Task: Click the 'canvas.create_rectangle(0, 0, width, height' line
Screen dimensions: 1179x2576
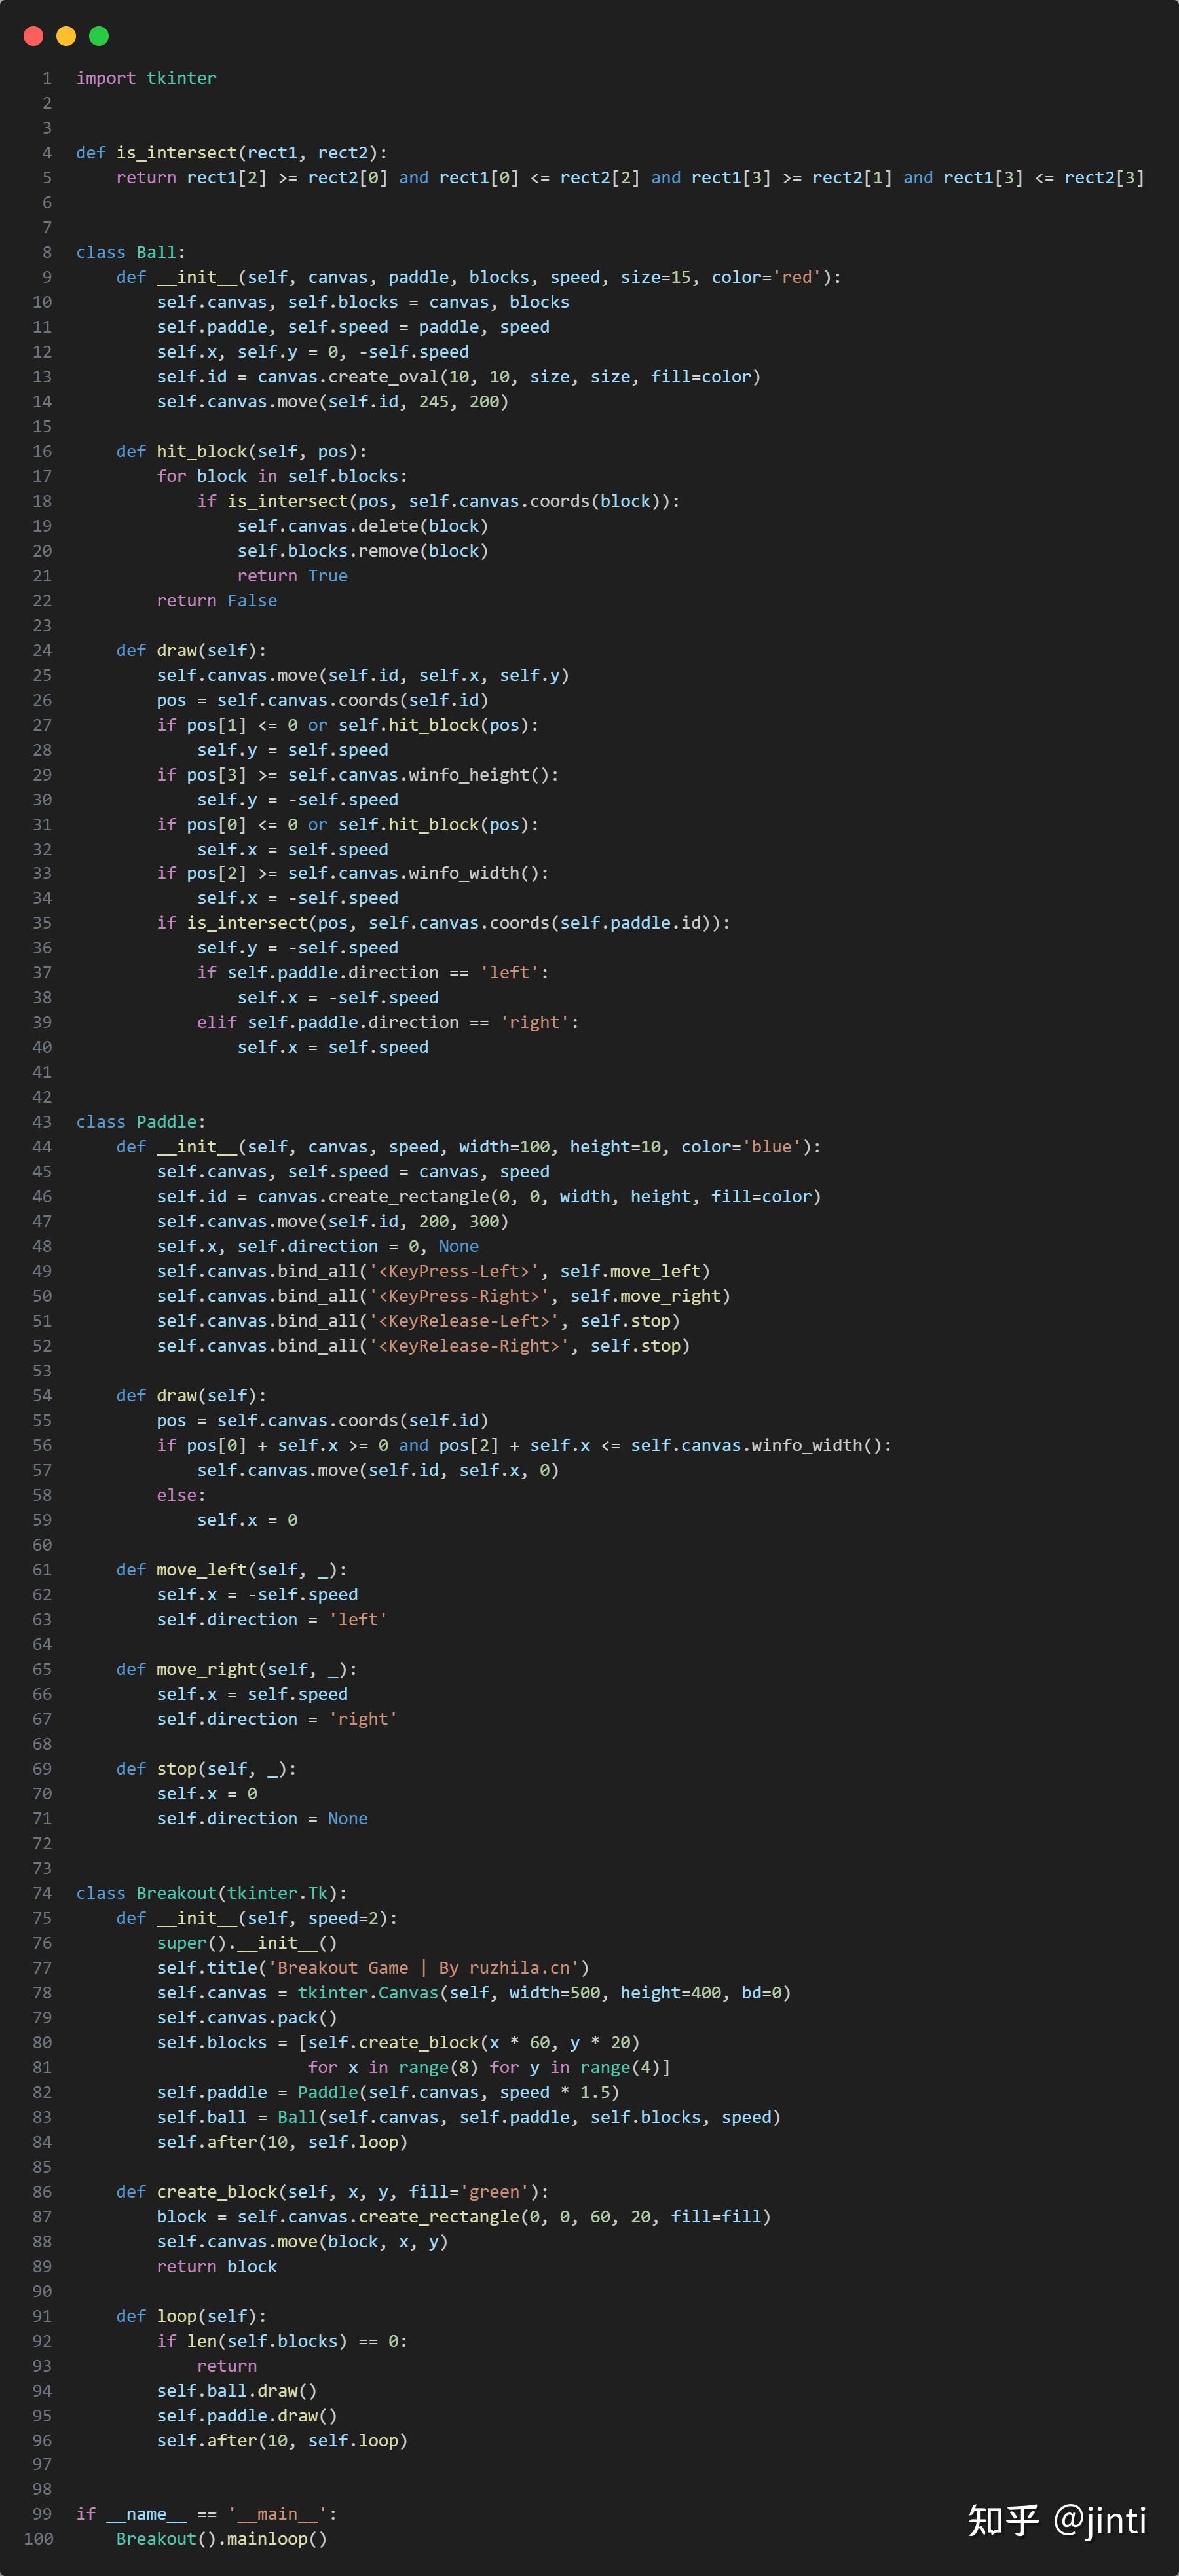Action: [x=489, y=1196]
